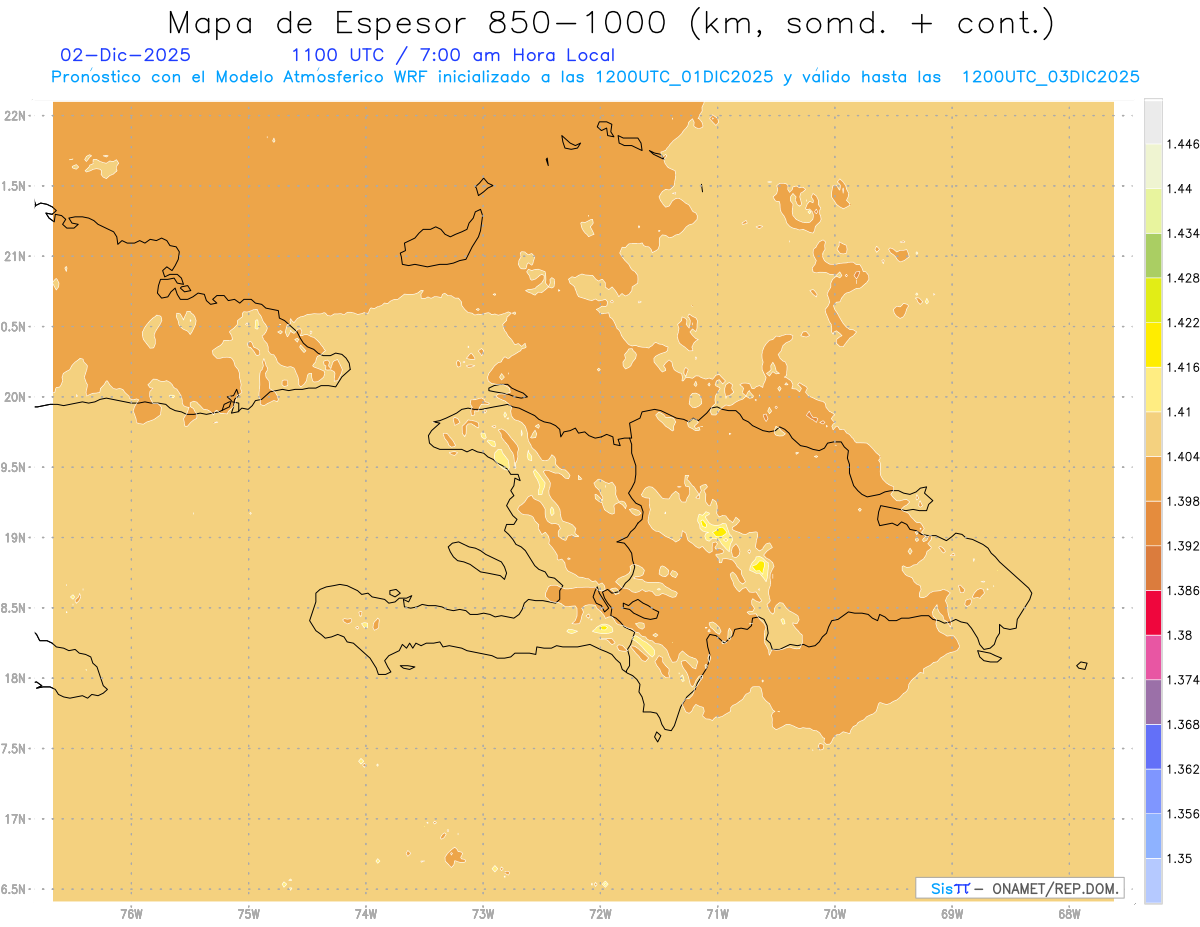This screenshot has width=1200, height=927.
Task: Click the '76W' longitude label
Action: [131, 914]
